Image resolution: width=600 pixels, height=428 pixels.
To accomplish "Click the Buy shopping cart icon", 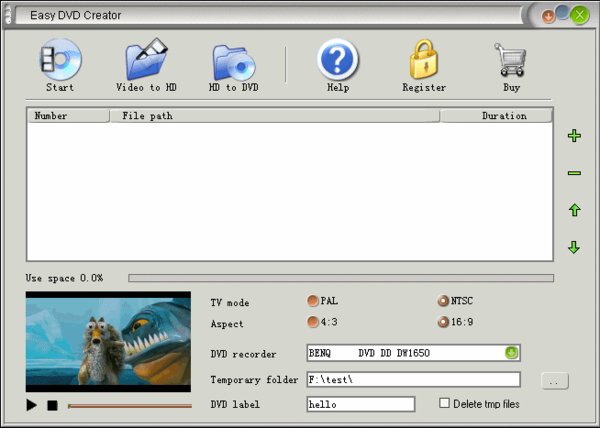I will pyautogui.click(x=511, y=59).
